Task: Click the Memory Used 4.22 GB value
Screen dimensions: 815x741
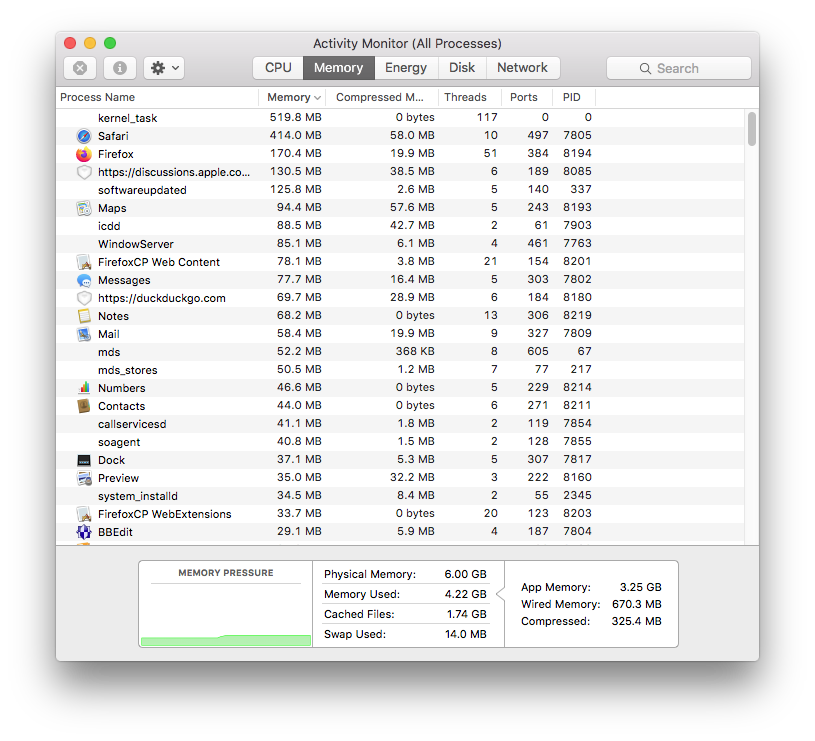Action: pyautogui.click(x=465, y=594)
